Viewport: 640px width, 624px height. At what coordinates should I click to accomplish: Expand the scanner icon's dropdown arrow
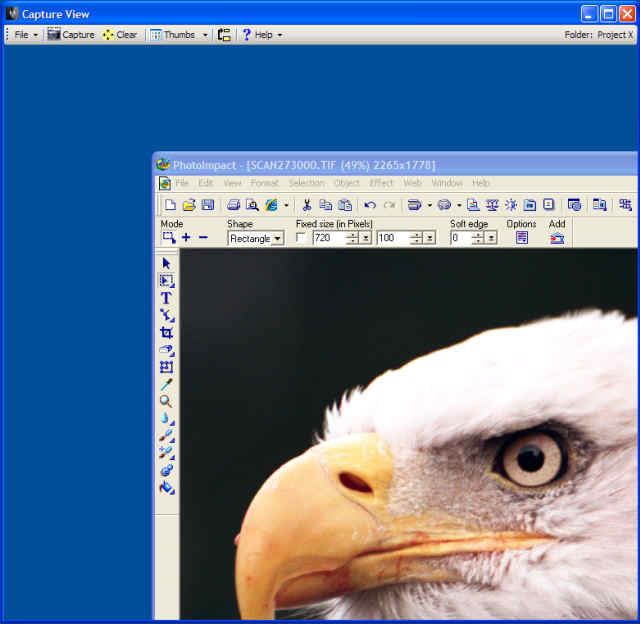point(429,205)
